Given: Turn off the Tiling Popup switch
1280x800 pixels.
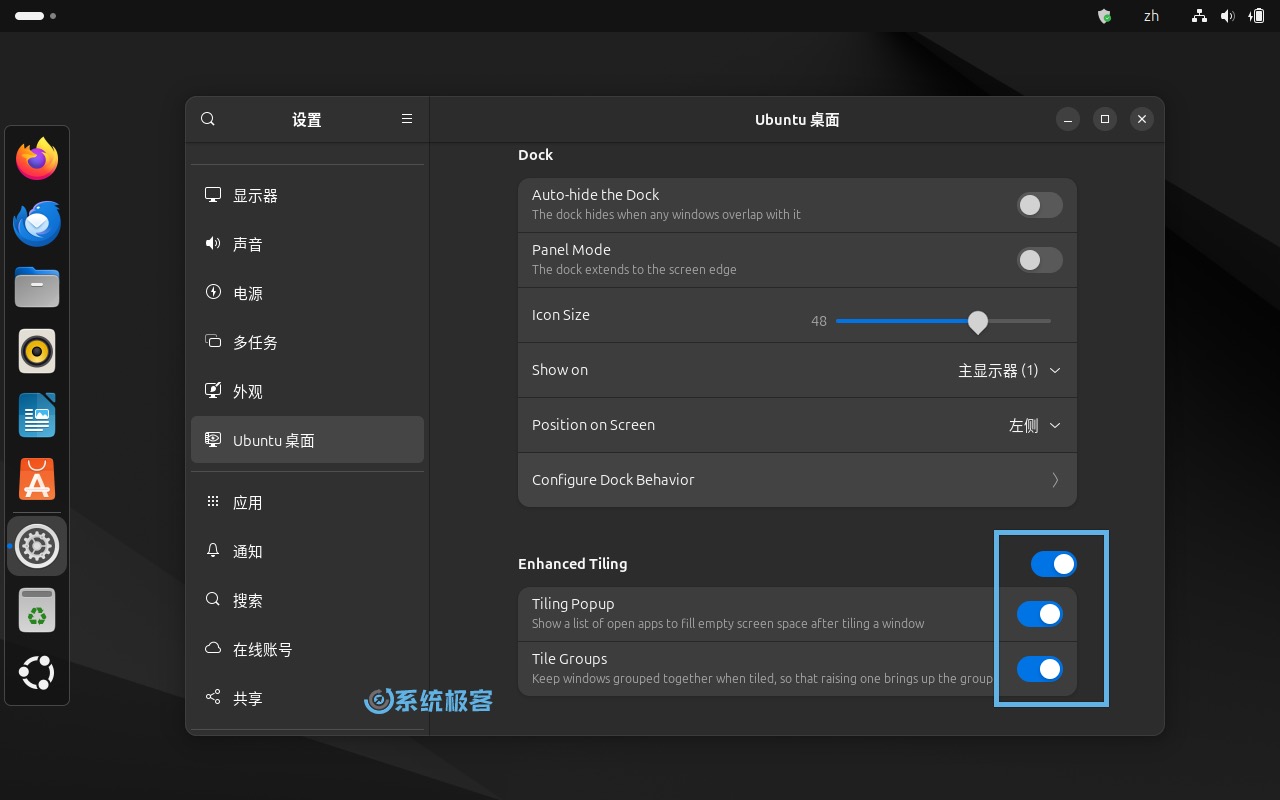Looking at the screenshot, I should (x=1040, y=614).
